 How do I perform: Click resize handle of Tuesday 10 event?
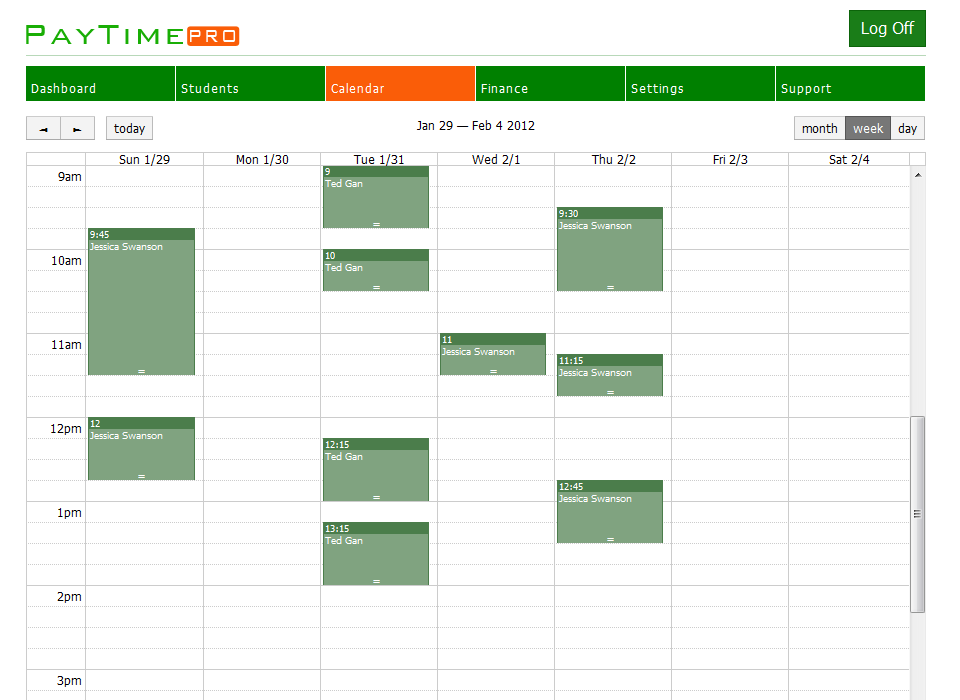pyautogui.click(x=377, y=287)
